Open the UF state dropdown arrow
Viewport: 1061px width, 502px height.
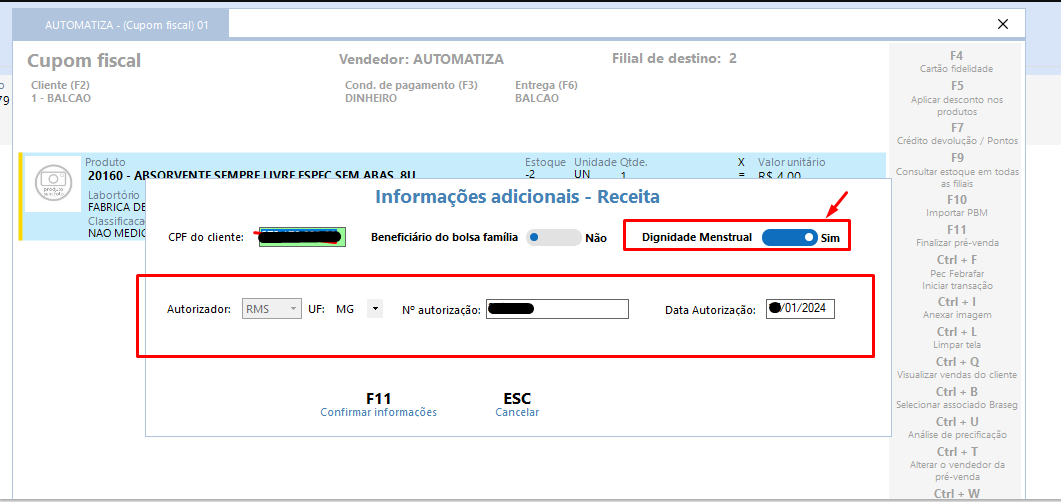click(375, 309)
